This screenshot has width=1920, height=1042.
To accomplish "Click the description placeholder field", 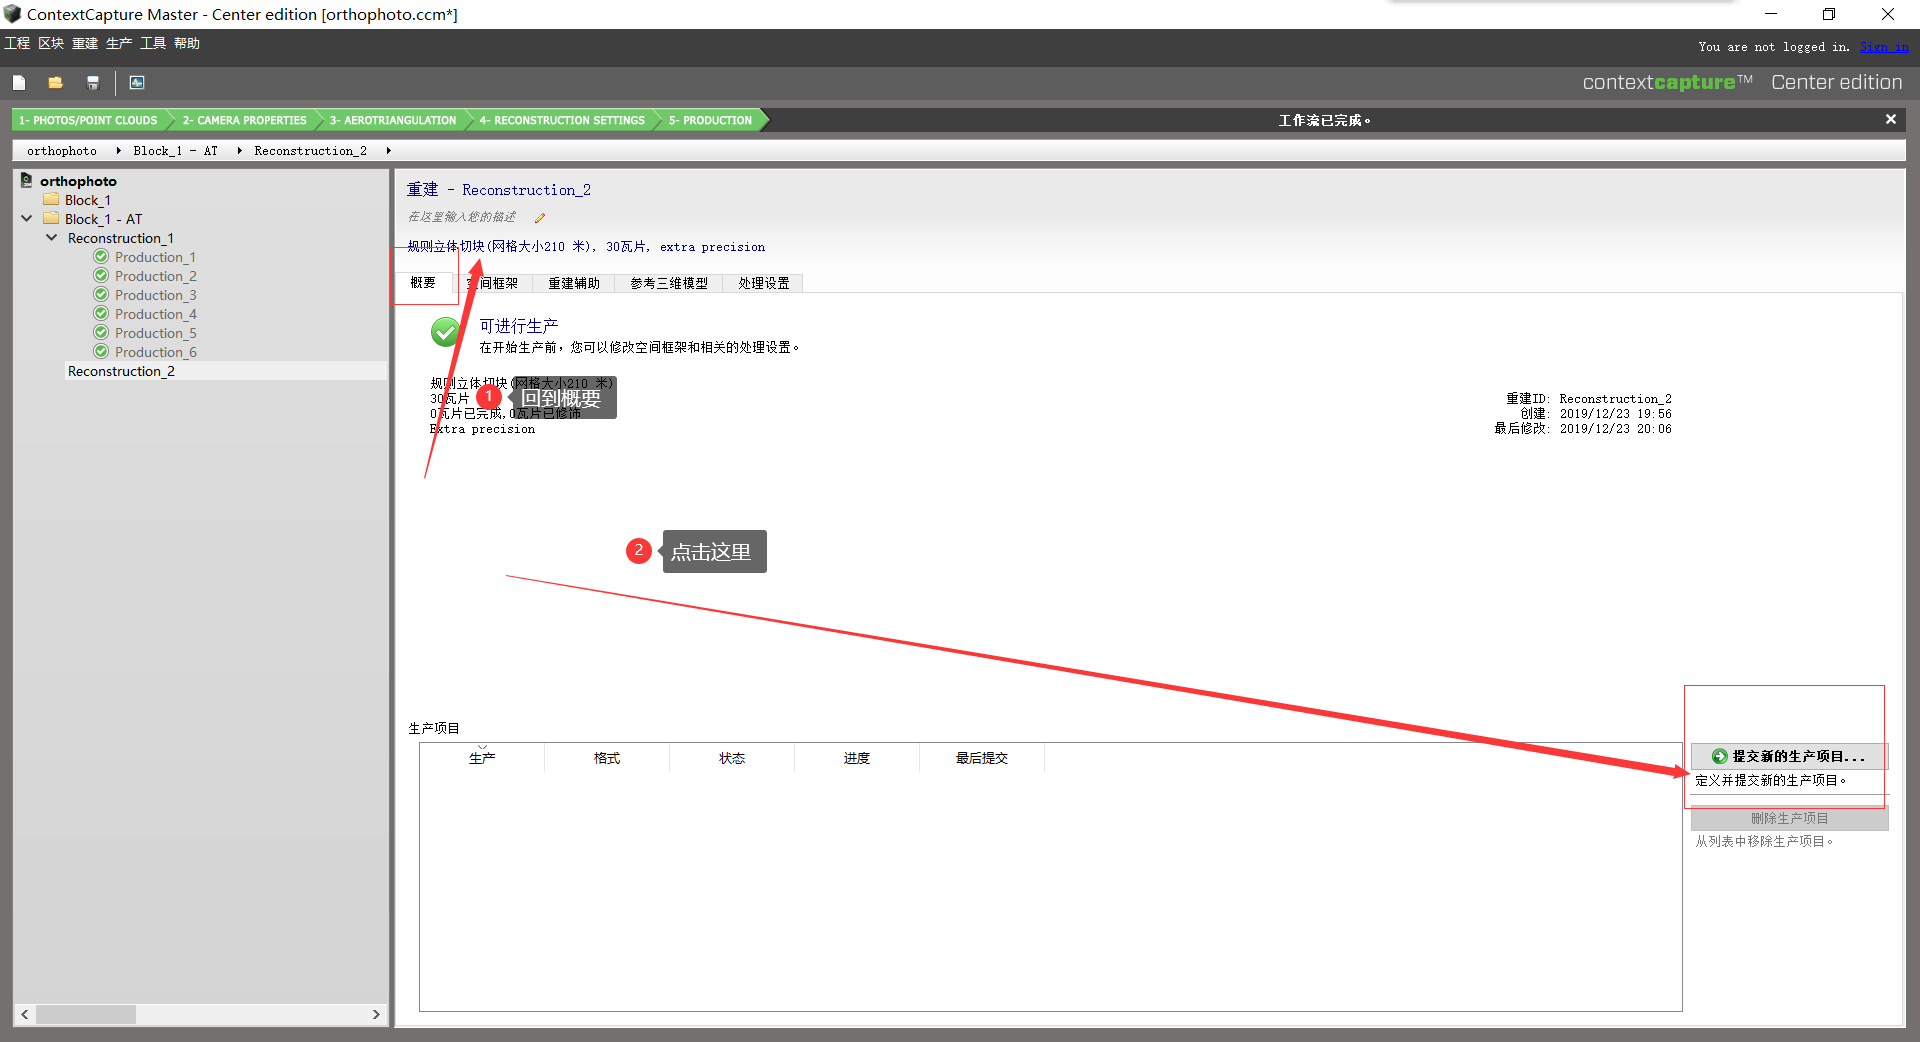I will [x=462, y=217].
